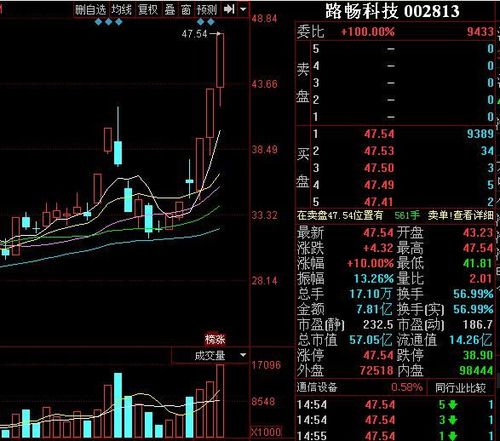The width and height of the screenshot is (500, 441).
Task: Click the 33.32 price axis label
Action: click(x=264, y=215)
